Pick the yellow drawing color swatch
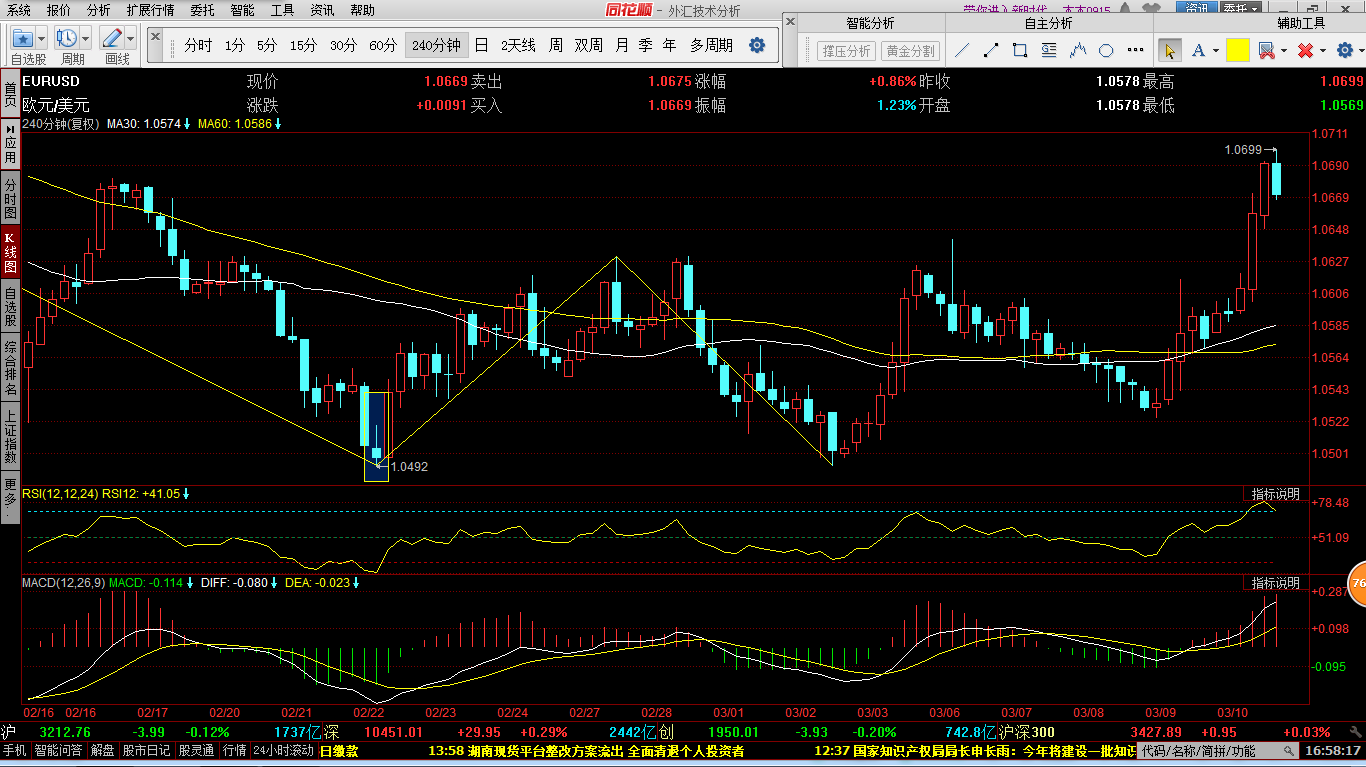 click(1238, 50)
